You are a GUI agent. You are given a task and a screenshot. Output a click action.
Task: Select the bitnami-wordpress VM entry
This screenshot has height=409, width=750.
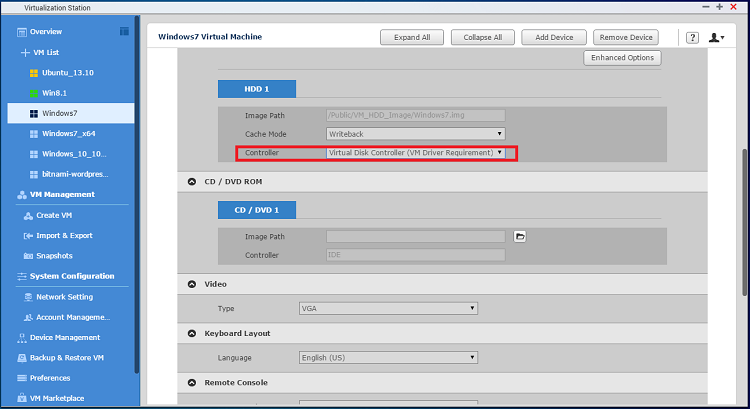[75, 175]
